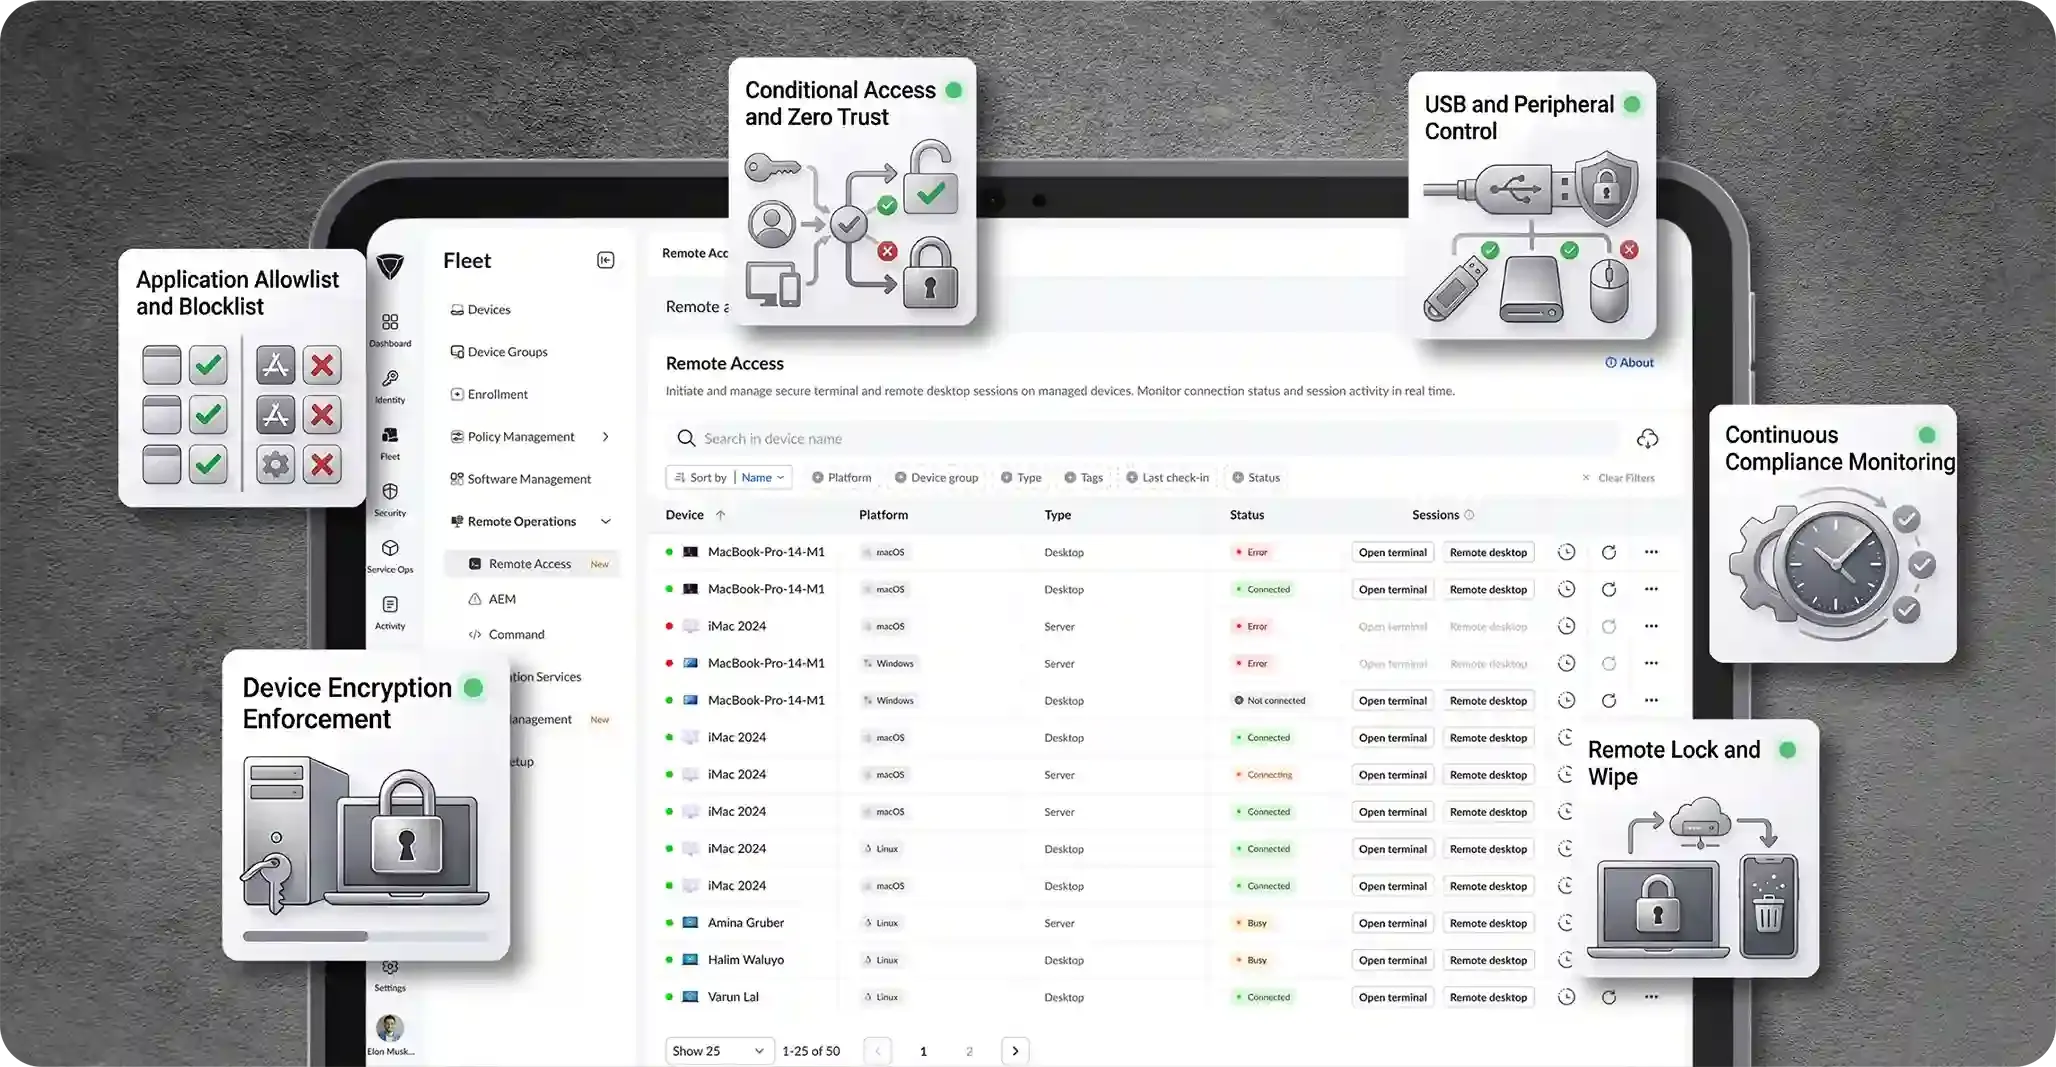
Task: Open the Show 25 page size dropdown
Action: (x=719, y=1051)
